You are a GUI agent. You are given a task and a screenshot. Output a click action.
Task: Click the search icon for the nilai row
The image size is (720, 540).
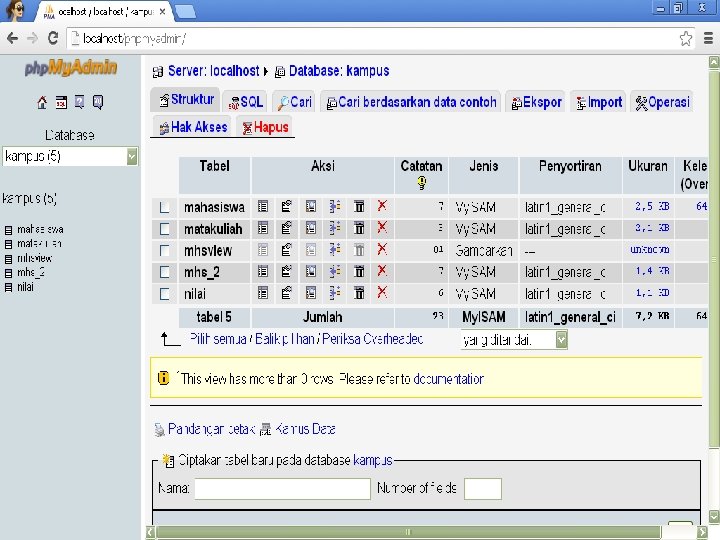tap(311, 293)
